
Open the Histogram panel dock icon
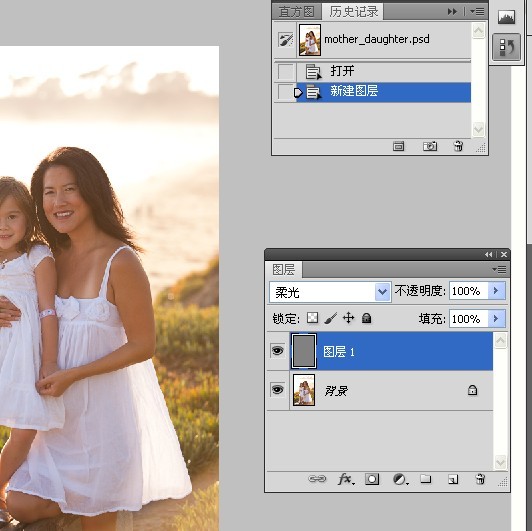pyautogui.click(x=506, y=17)
